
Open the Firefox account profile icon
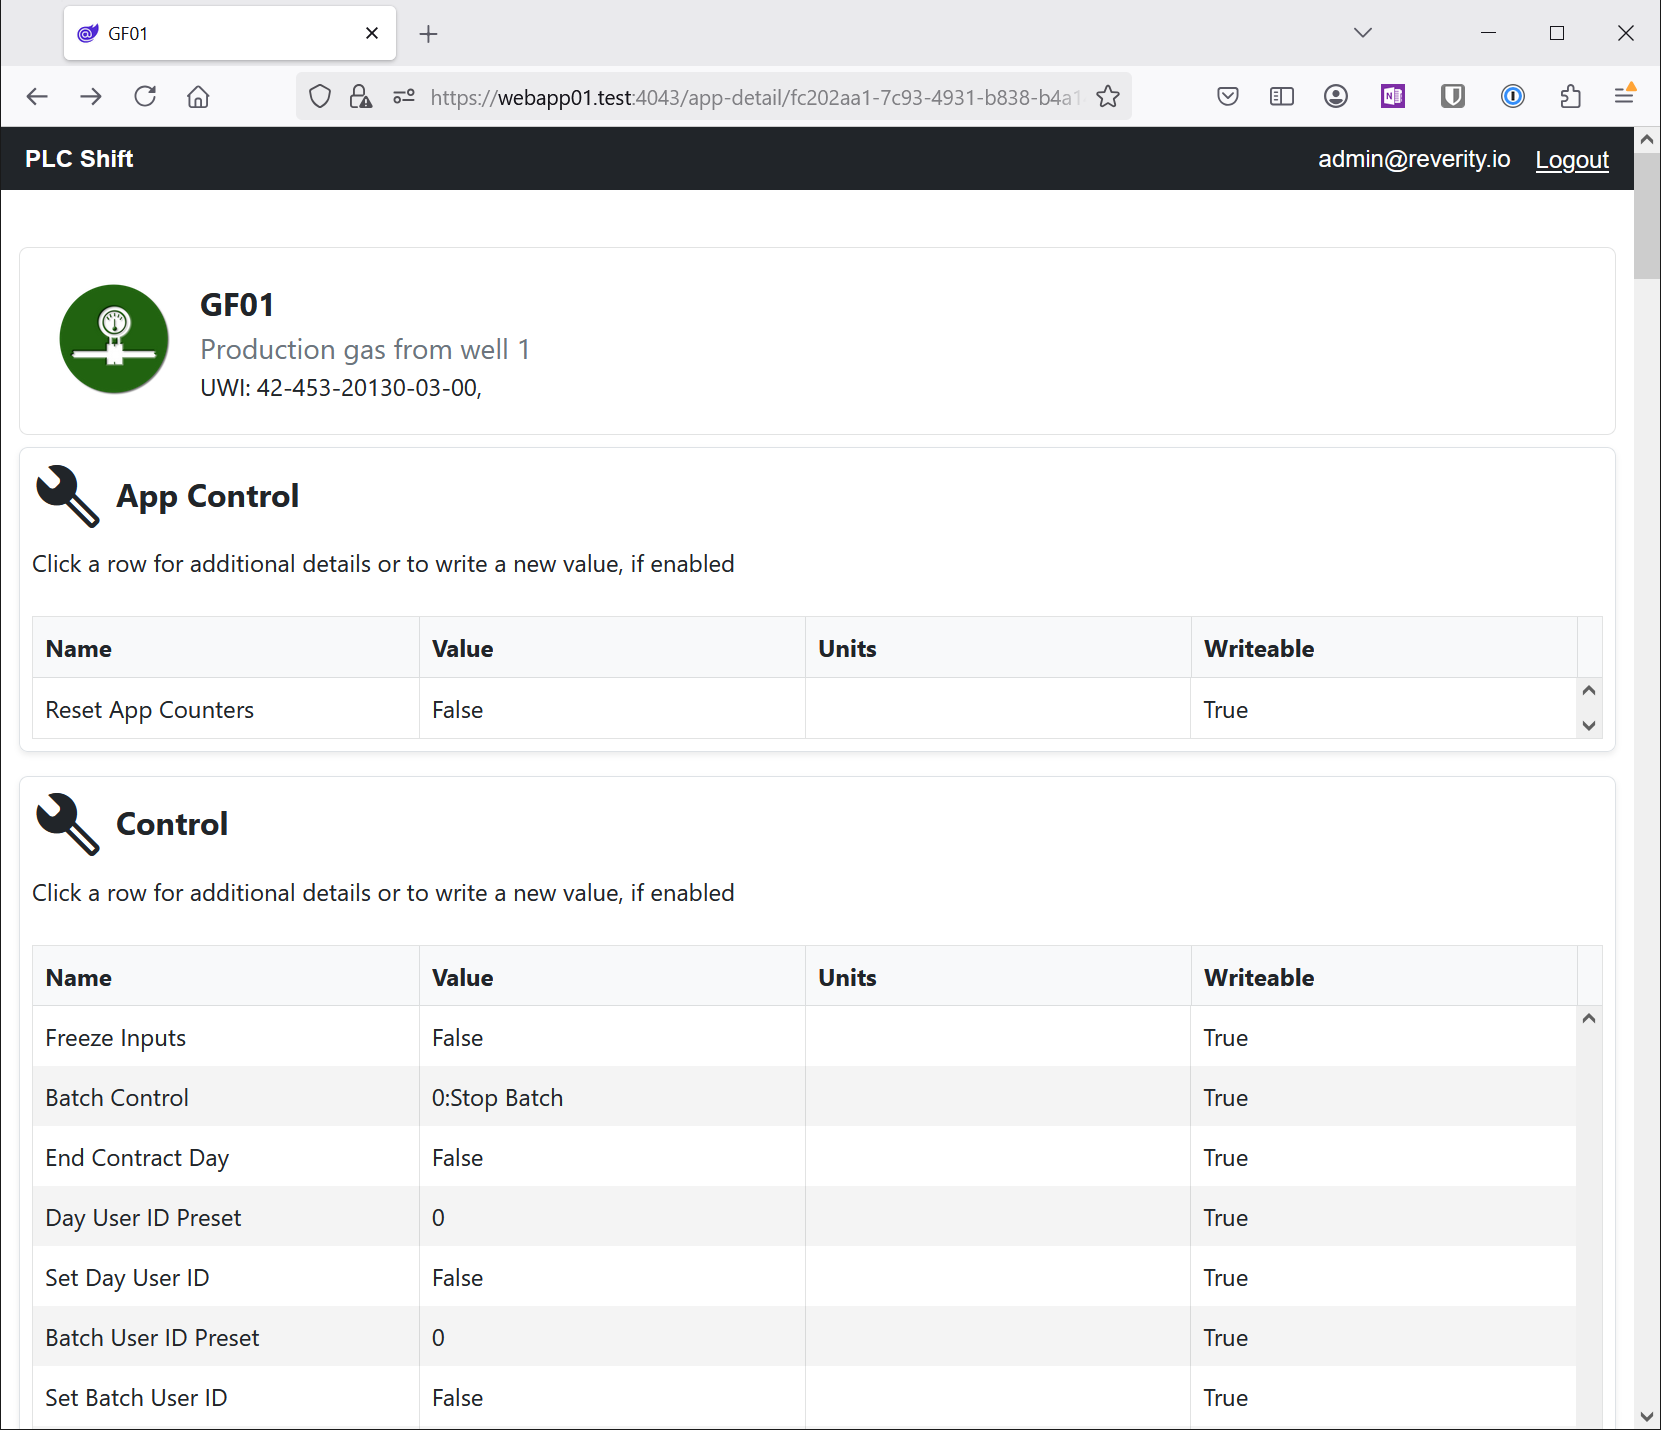click(x=1335, y=97)
